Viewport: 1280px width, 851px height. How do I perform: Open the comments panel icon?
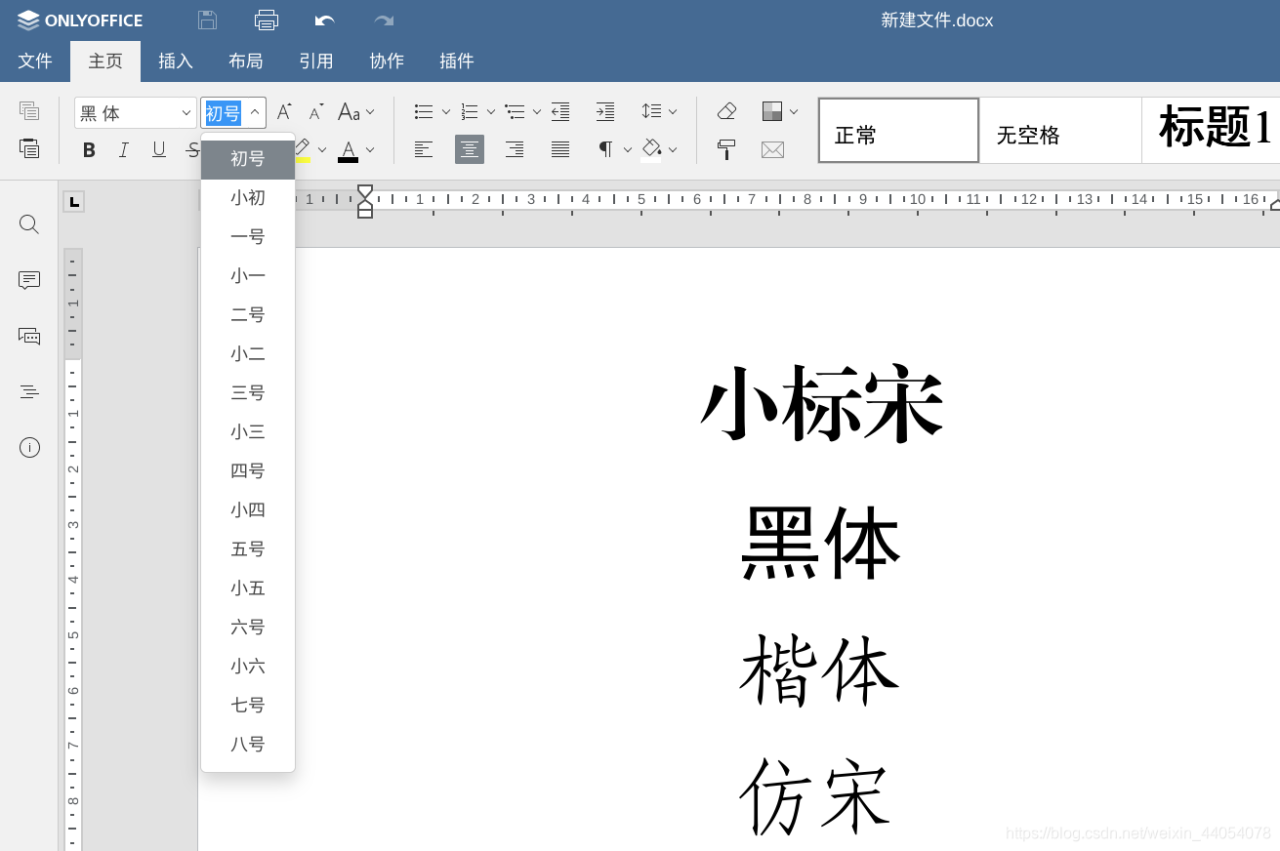28,280
